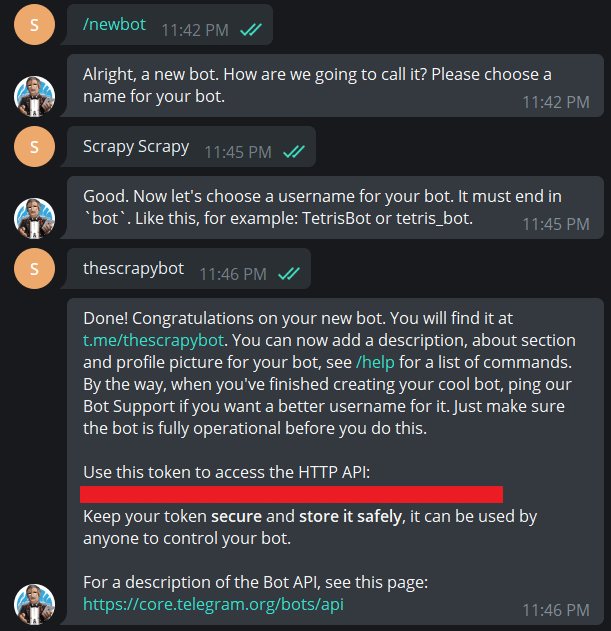
Task: Click S avatar next to thescrapybot message
Action: coord(35,269)
